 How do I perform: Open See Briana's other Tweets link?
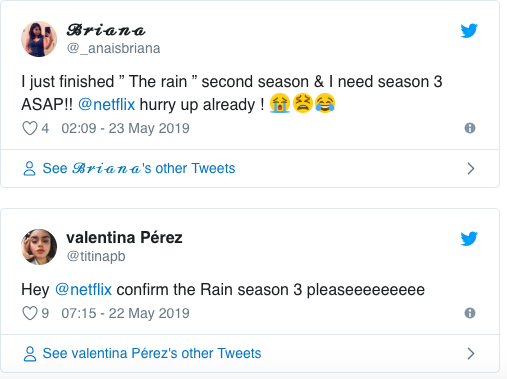point(139,168)
